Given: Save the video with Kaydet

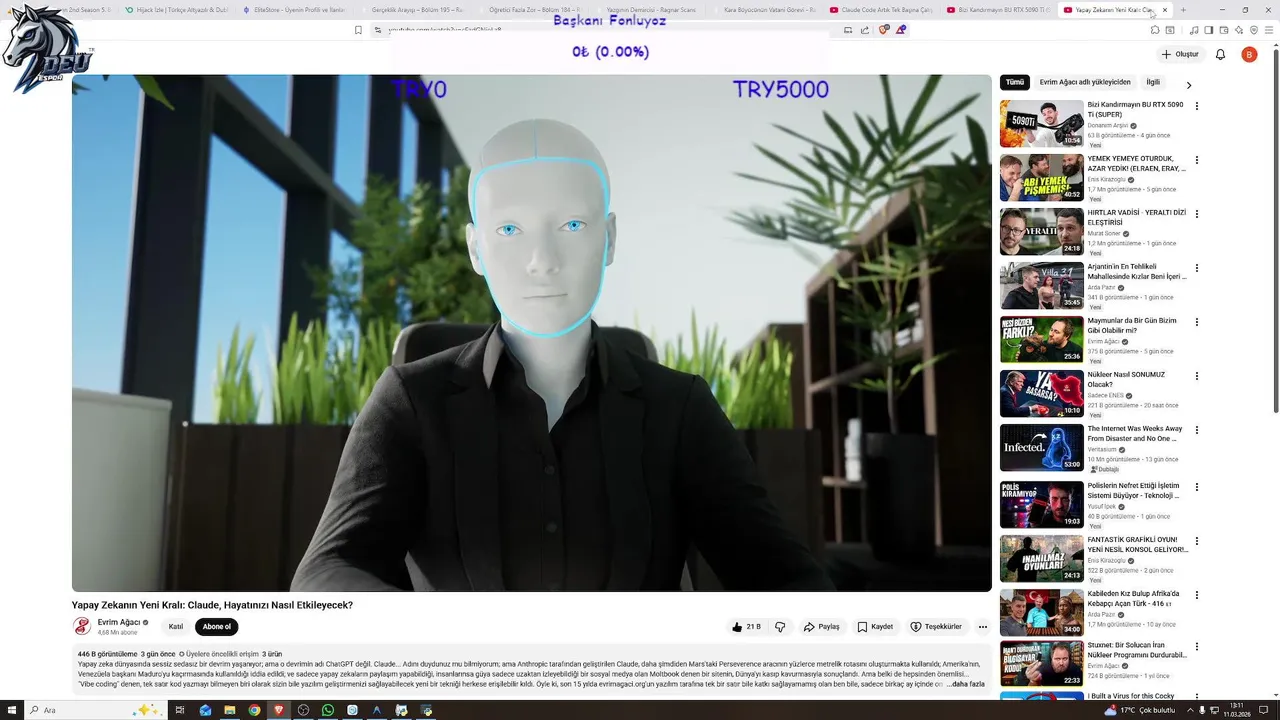Looking at the screenshot, I should tap(875, 627).
